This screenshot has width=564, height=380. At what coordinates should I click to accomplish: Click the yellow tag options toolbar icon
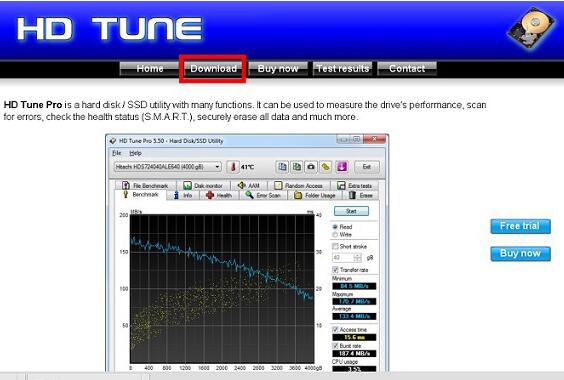326,167
